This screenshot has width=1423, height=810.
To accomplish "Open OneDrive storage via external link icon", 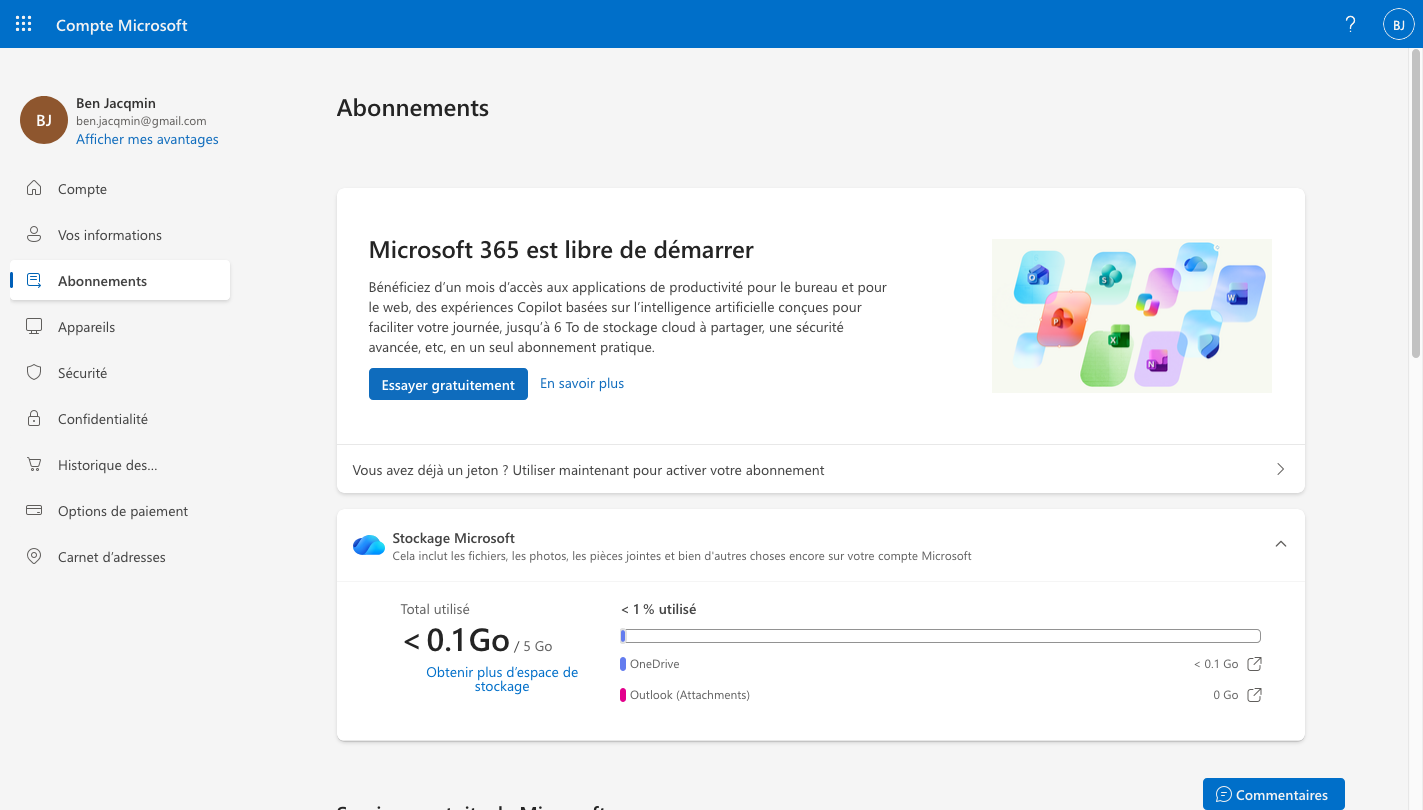I will [1254, 664].
